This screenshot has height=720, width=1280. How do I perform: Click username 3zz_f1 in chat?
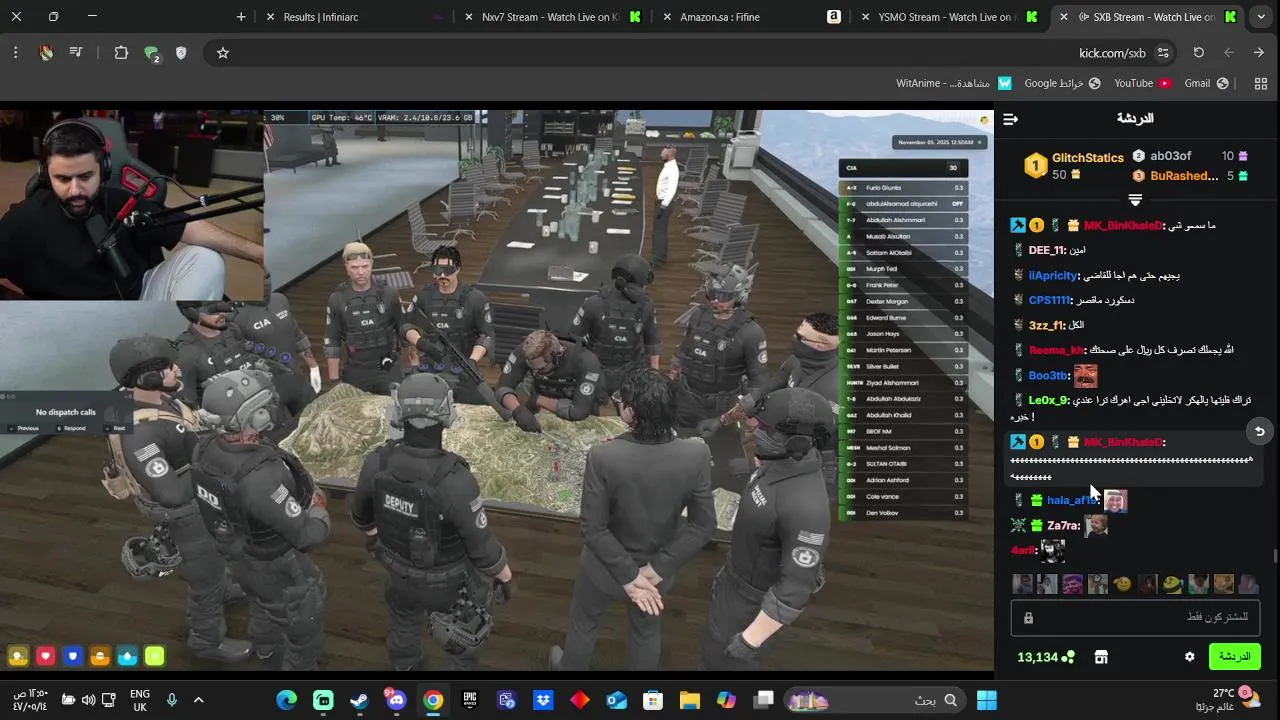point(1046,325)
